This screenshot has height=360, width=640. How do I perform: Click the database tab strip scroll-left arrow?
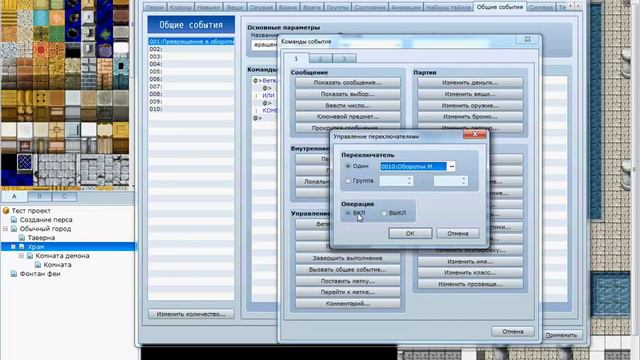point(571,6)
